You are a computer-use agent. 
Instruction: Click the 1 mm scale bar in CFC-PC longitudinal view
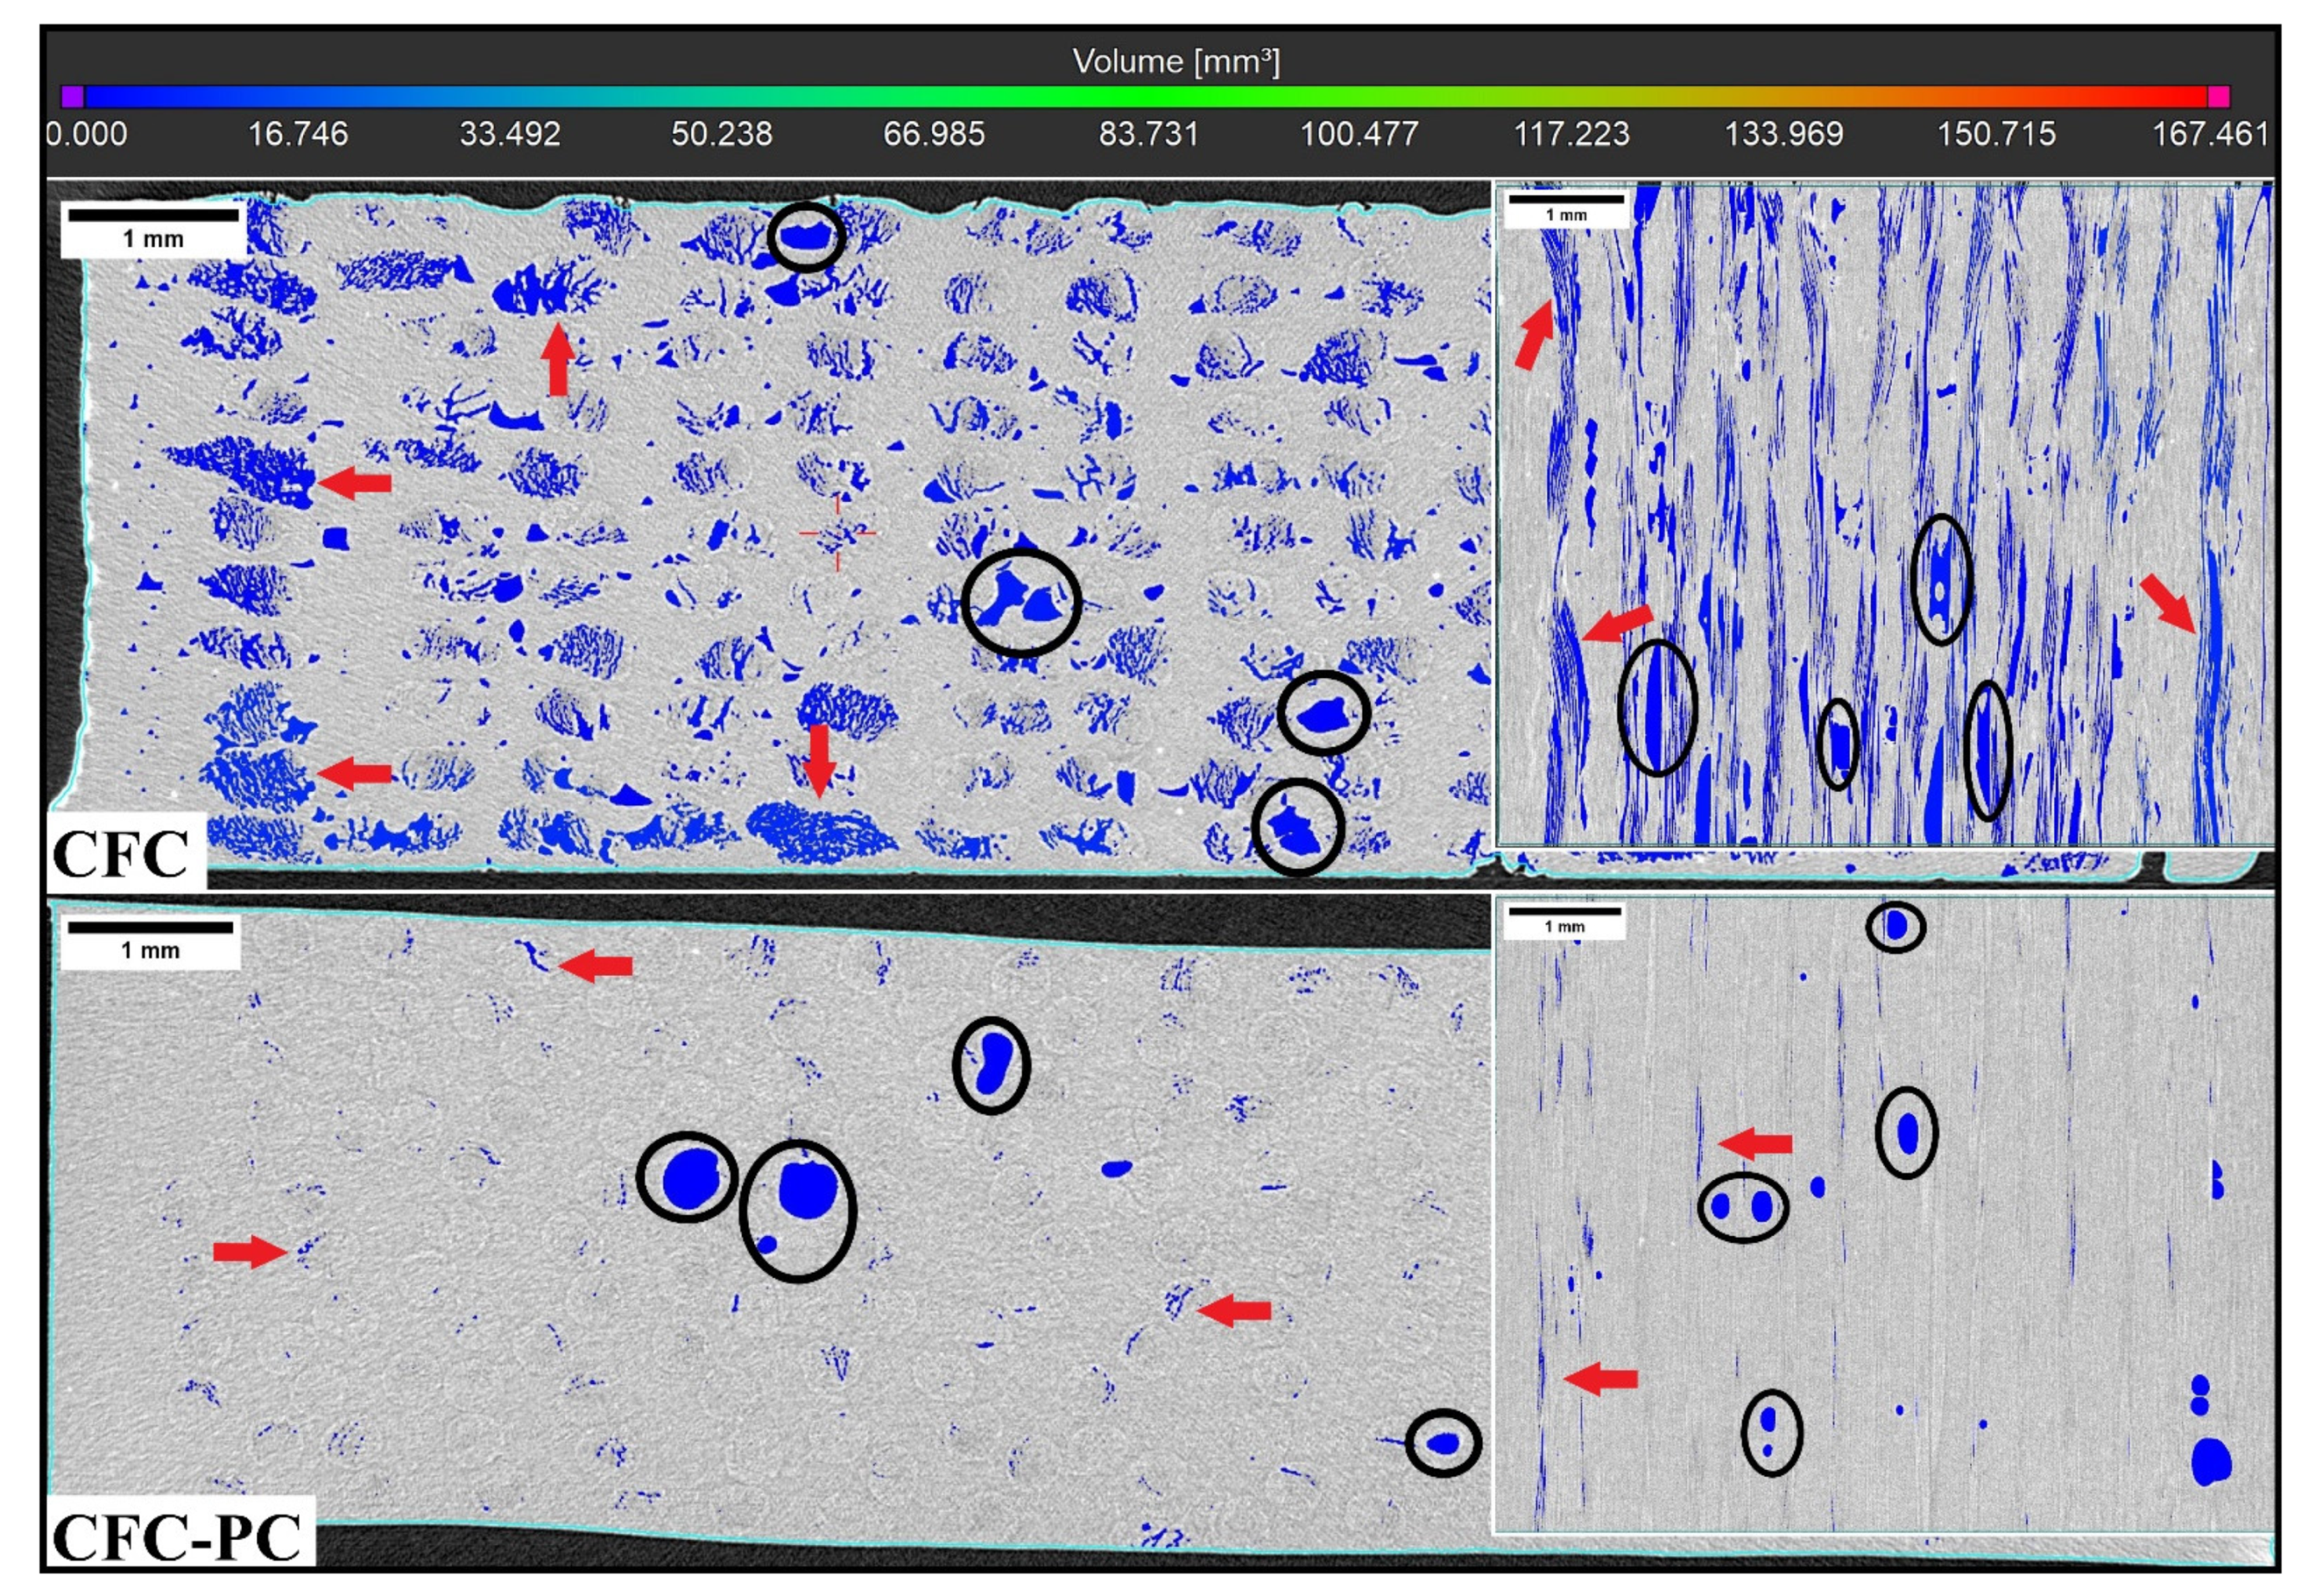pos(1564,918)
